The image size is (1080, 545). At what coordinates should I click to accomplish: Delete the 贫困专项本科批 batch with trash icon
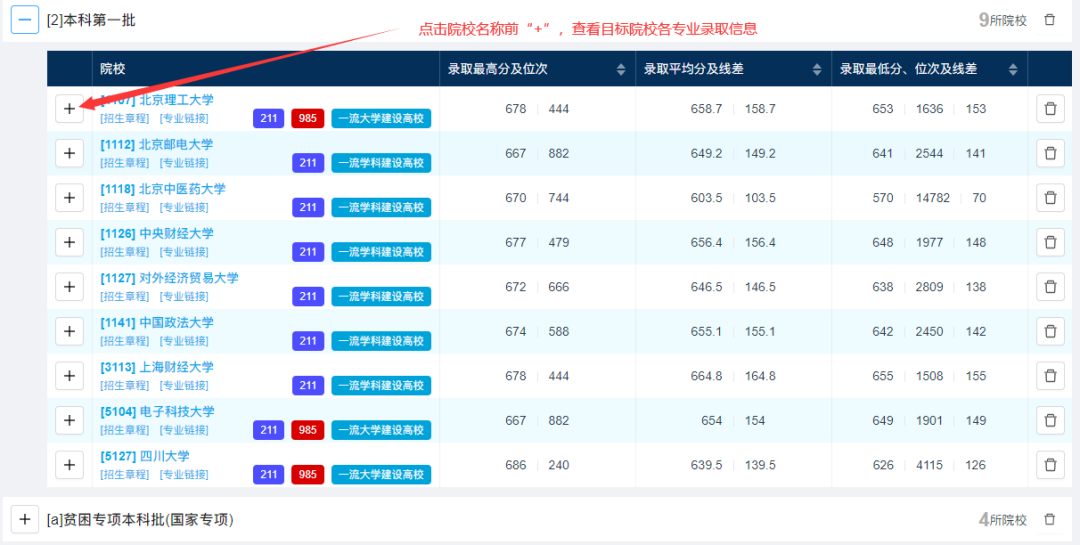(x=1049, y=519)
